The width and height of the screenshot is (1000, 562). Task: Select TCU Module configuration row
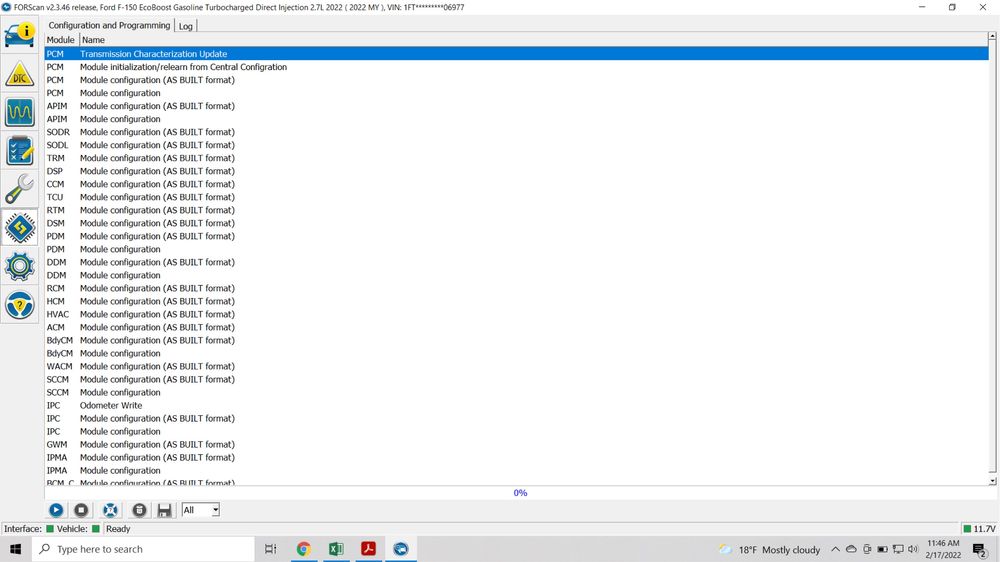click(x=517, y=197)
